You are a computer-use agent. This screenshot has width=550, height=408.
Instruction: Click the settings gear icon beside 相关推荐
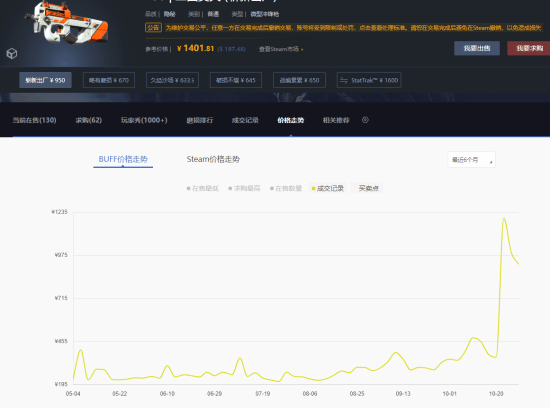click(x=365, y=120)
